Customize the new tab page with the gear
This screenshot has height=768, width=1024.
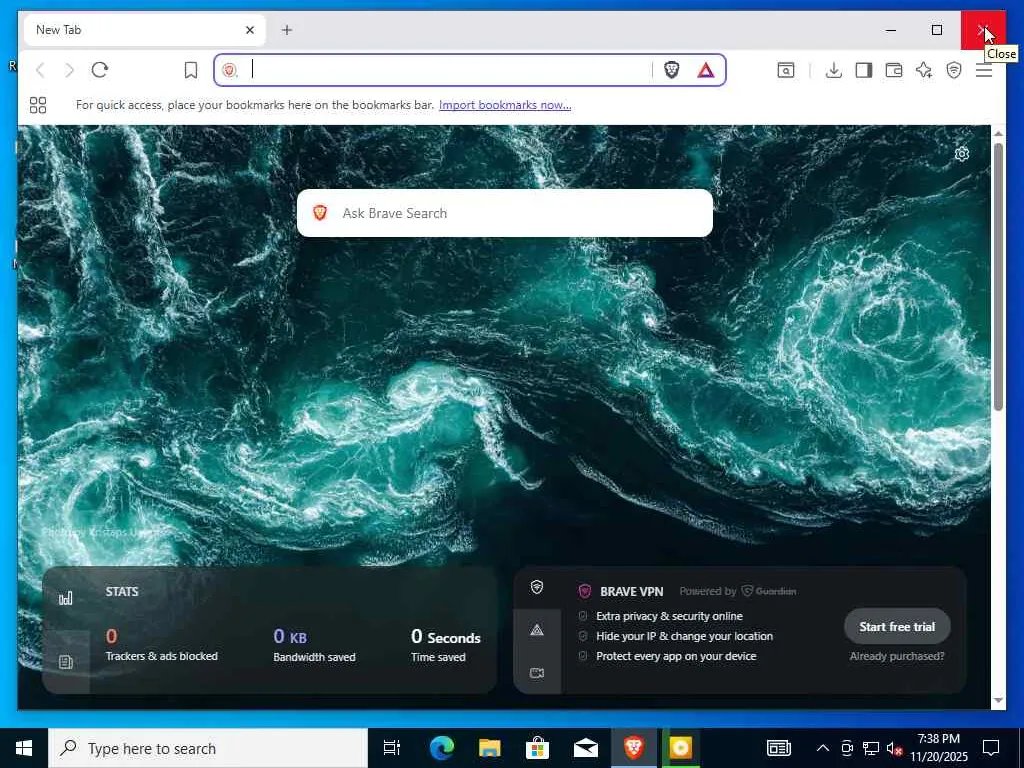pyautogui.click(x=961, y=154)
